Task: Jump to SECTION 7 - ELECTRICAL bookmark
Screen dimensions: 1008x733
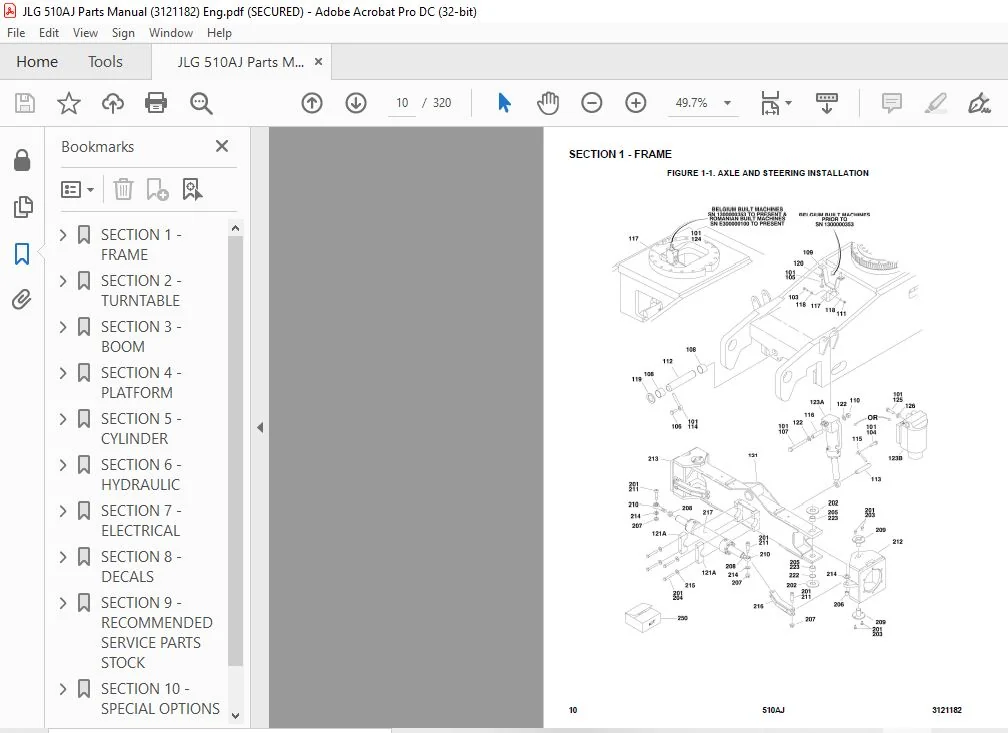Action: pos(141,521)
